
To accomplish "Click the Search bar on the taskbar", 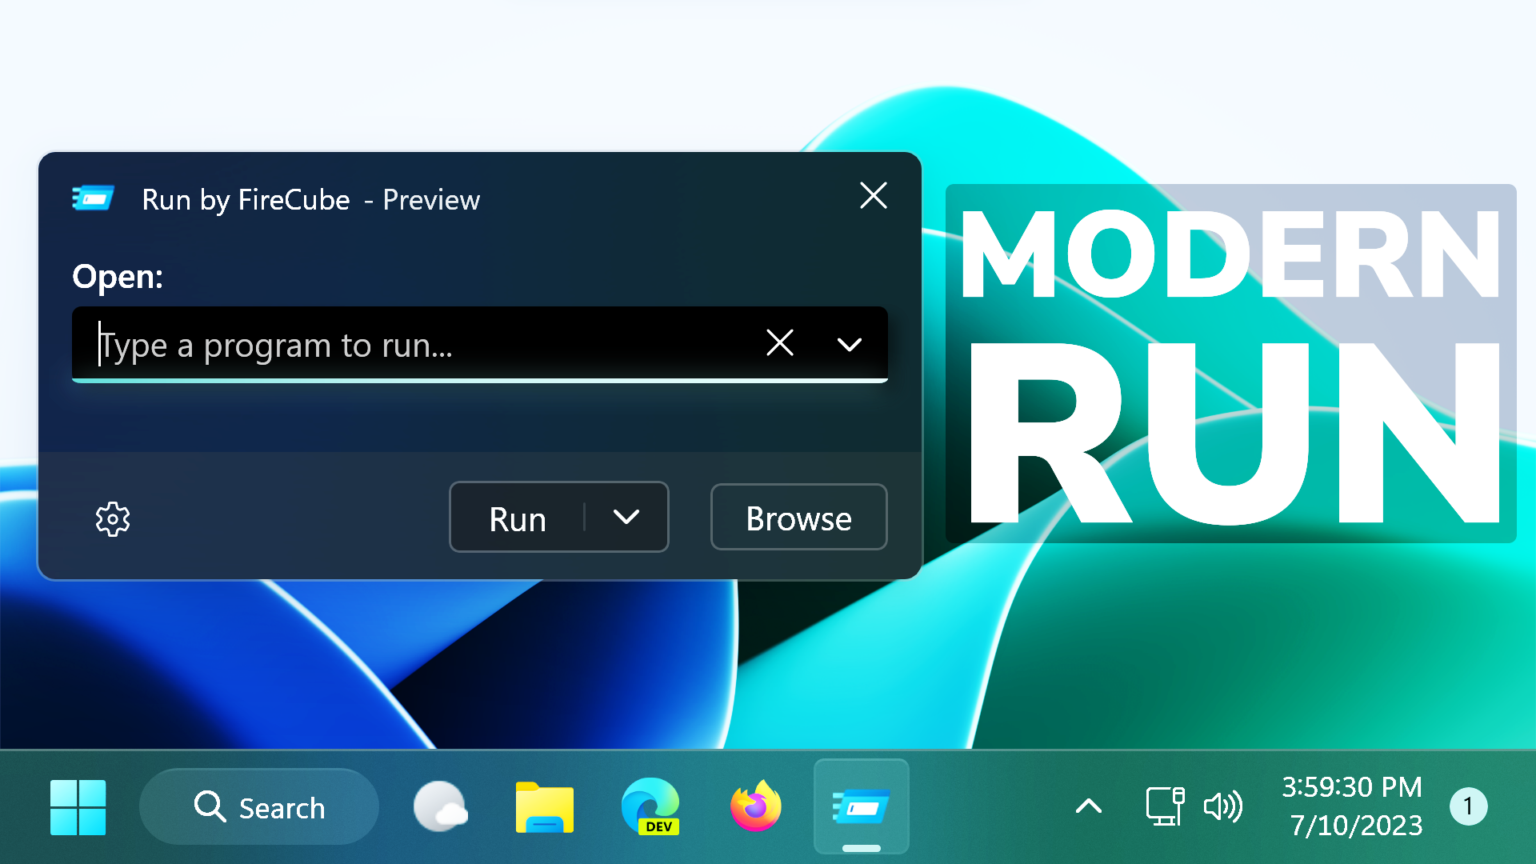I will (259, 806).
